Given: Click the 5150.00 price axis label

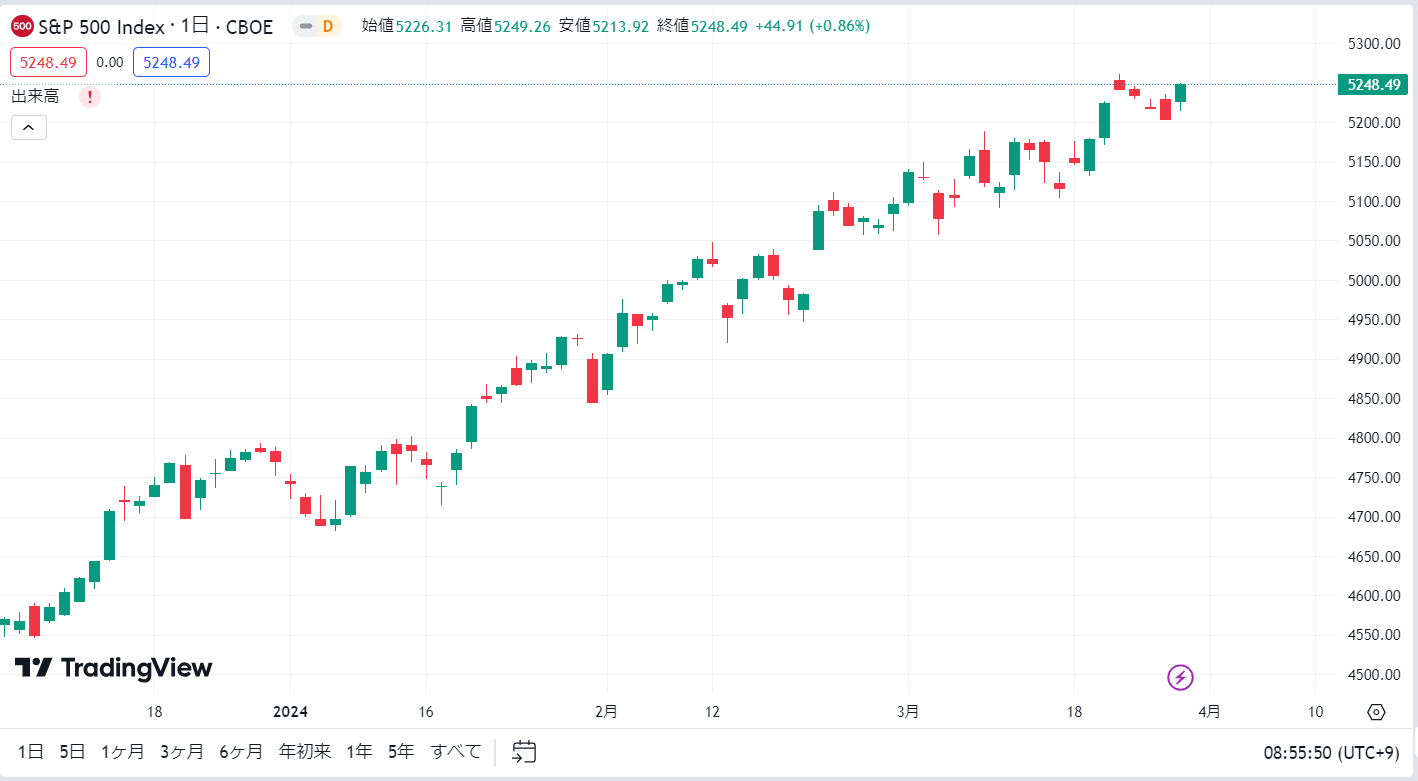Looking at the screenshot, I should (1372, 162).
